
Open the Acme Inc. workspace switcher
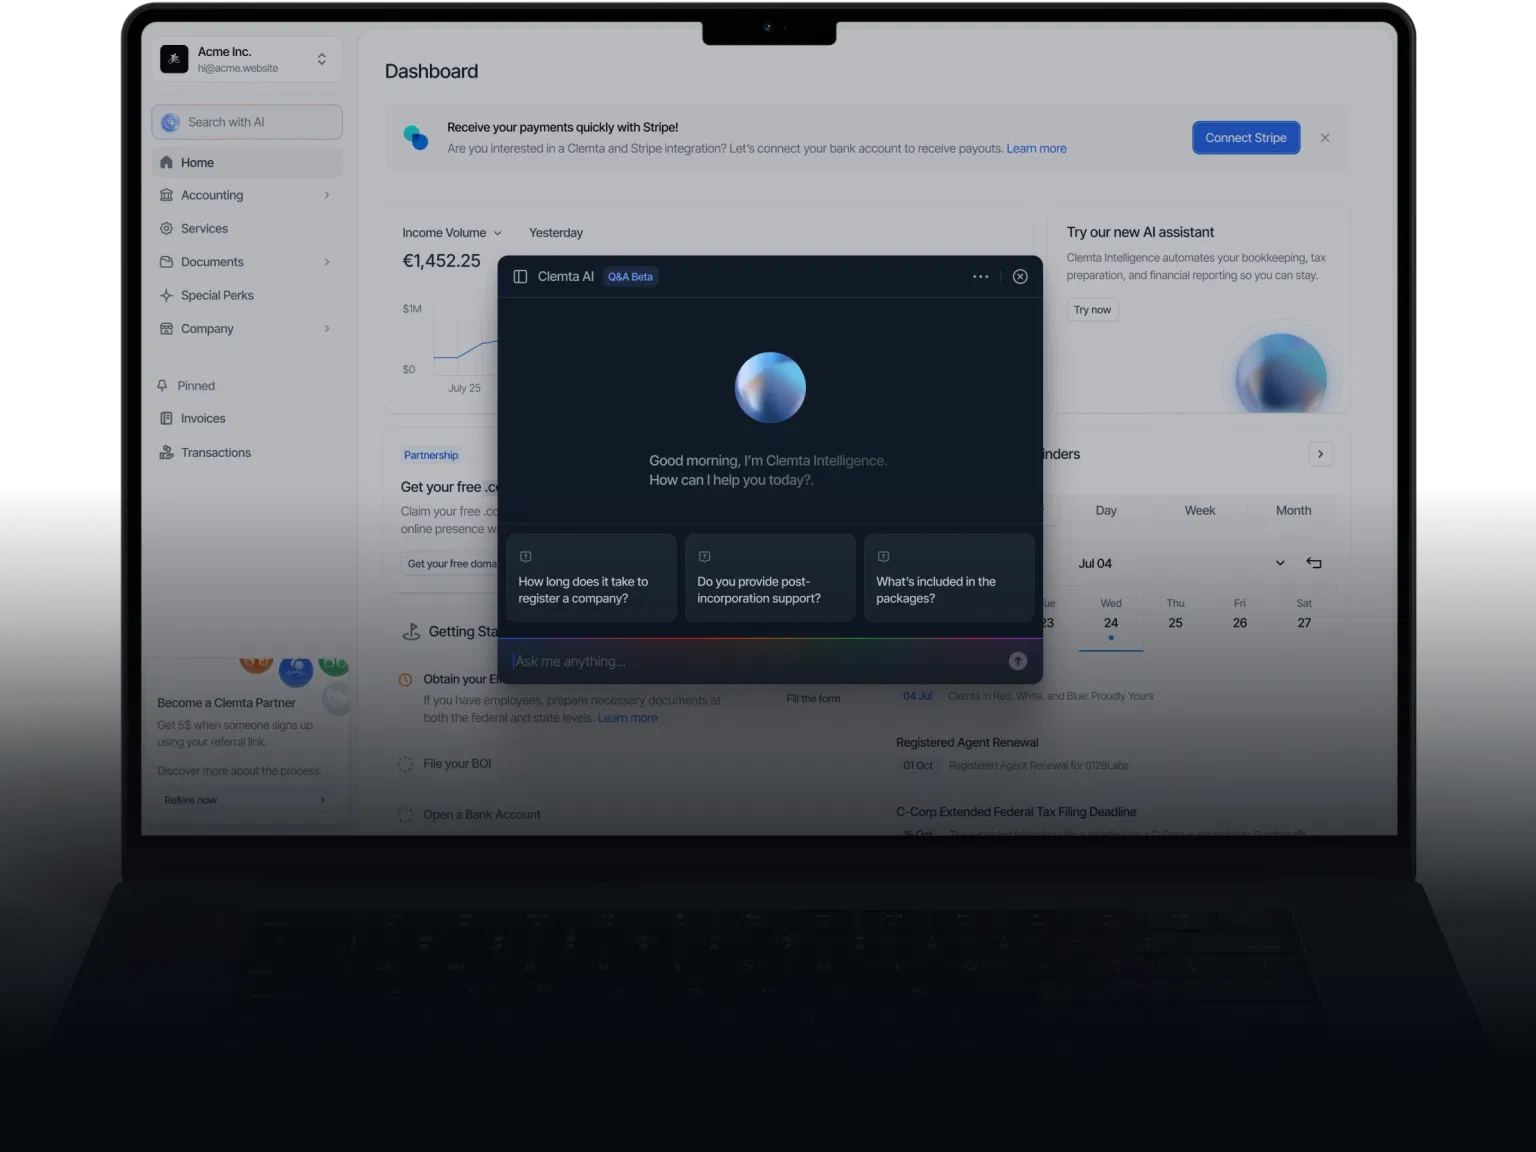click(247, 59)
